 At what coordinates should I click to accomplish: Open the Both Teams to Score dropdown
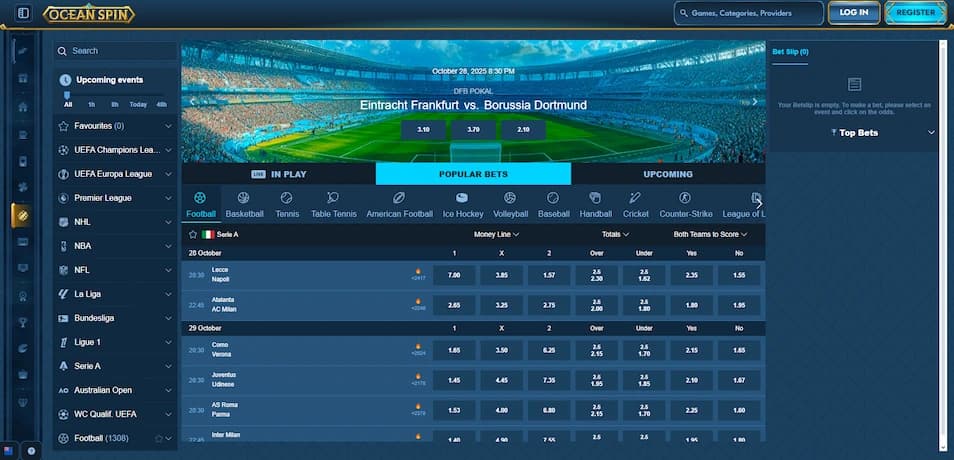[710, 234]
